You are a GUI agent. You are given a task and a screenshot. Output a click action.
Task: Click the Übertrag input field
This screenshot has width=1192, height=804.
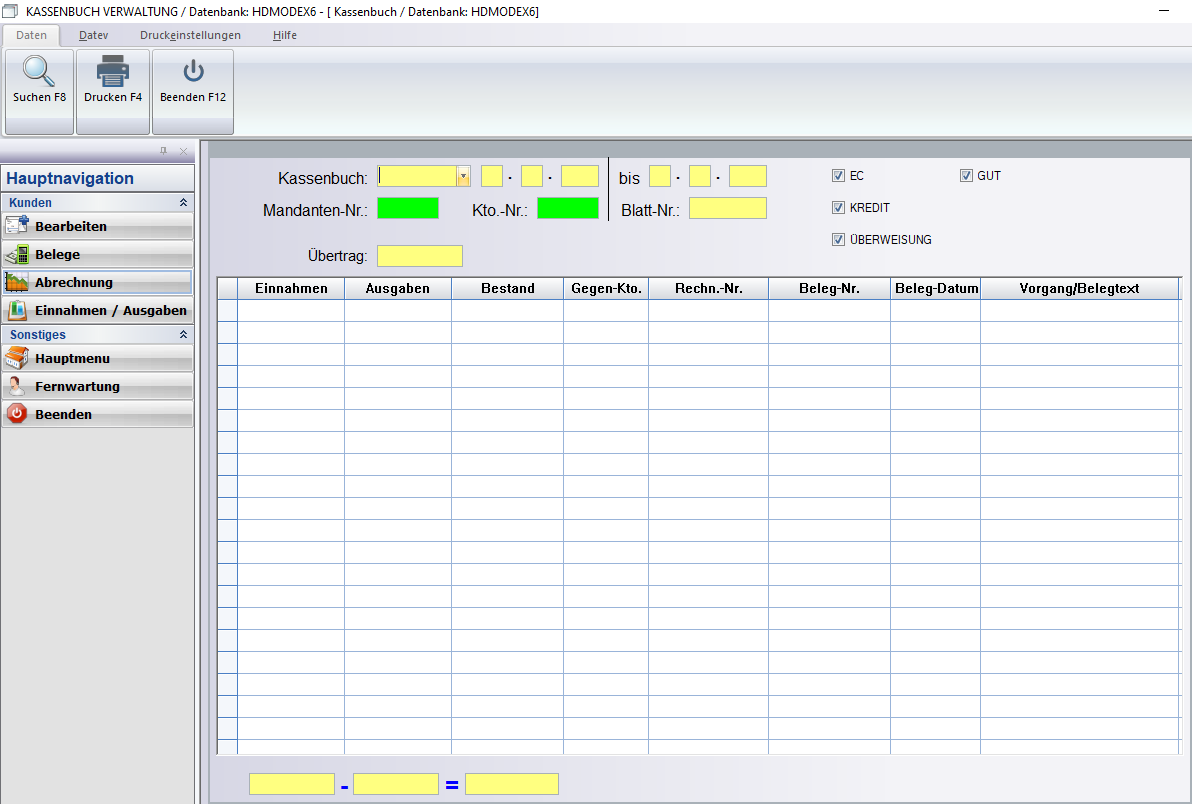tap(420, 256)
